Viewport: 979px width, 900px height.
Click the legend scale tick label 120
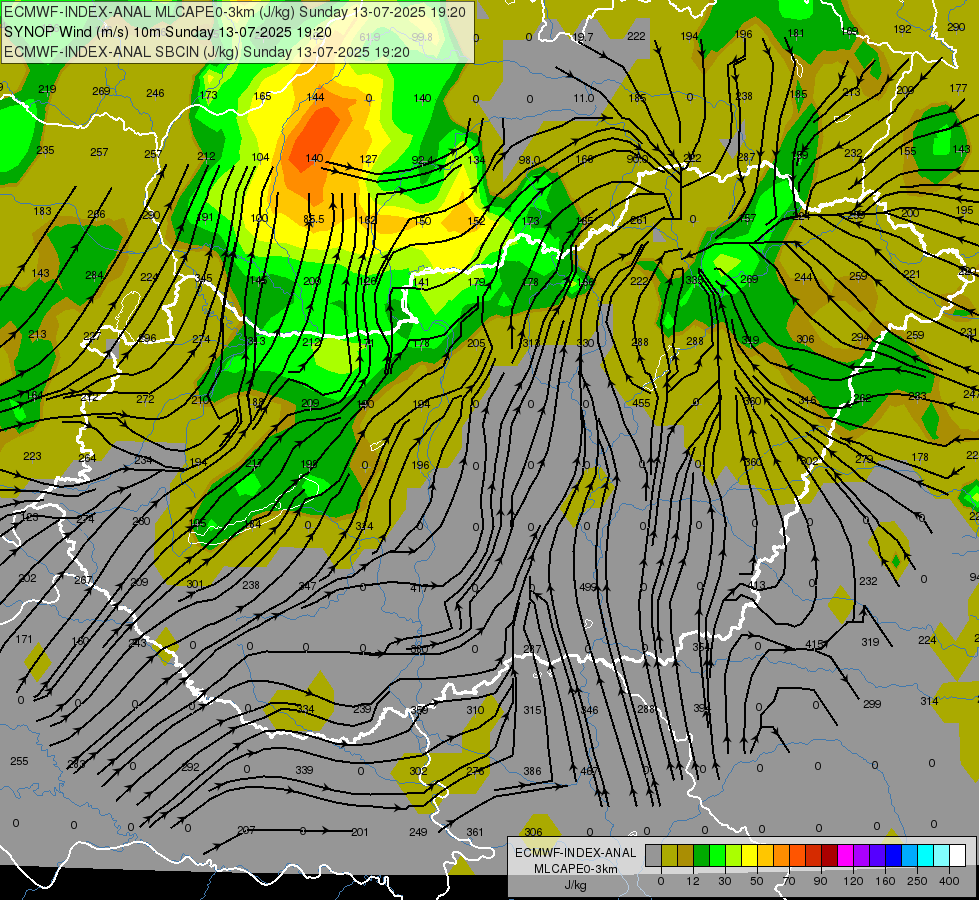[854, 881]
